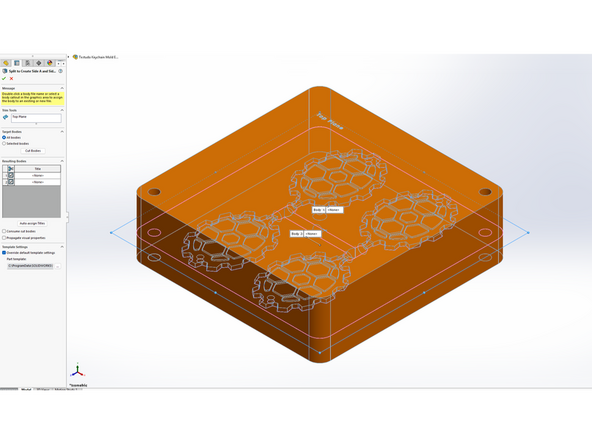Image resolution: width=592 pixels, height=444 pixels.
Task: Open the help icon for Split feature
Action: (x=61, y=71)
